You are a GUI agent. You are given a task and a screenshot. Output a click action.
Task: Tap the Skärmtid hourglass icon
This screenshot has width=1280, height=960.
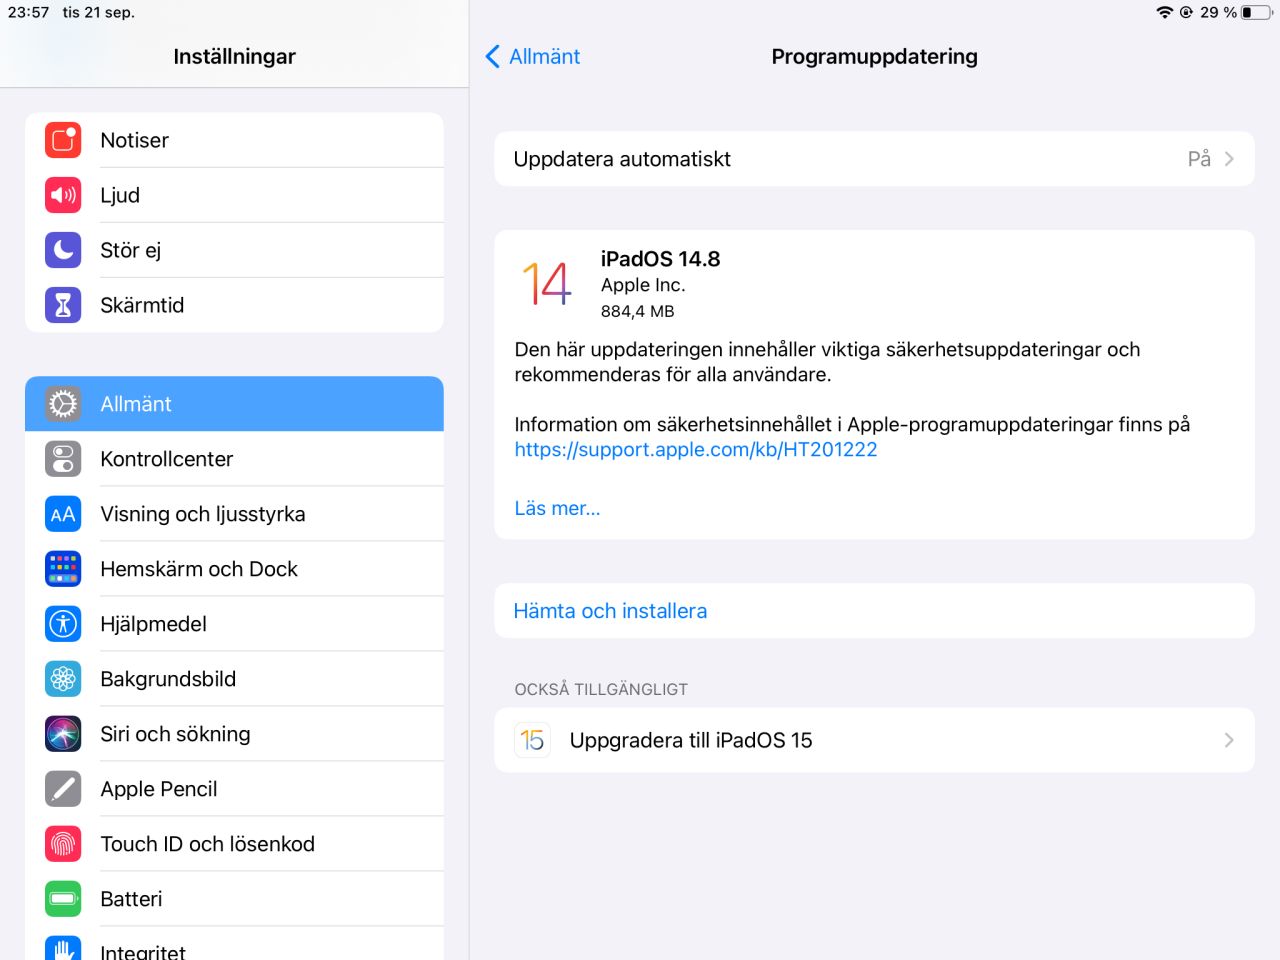[63, 305]
